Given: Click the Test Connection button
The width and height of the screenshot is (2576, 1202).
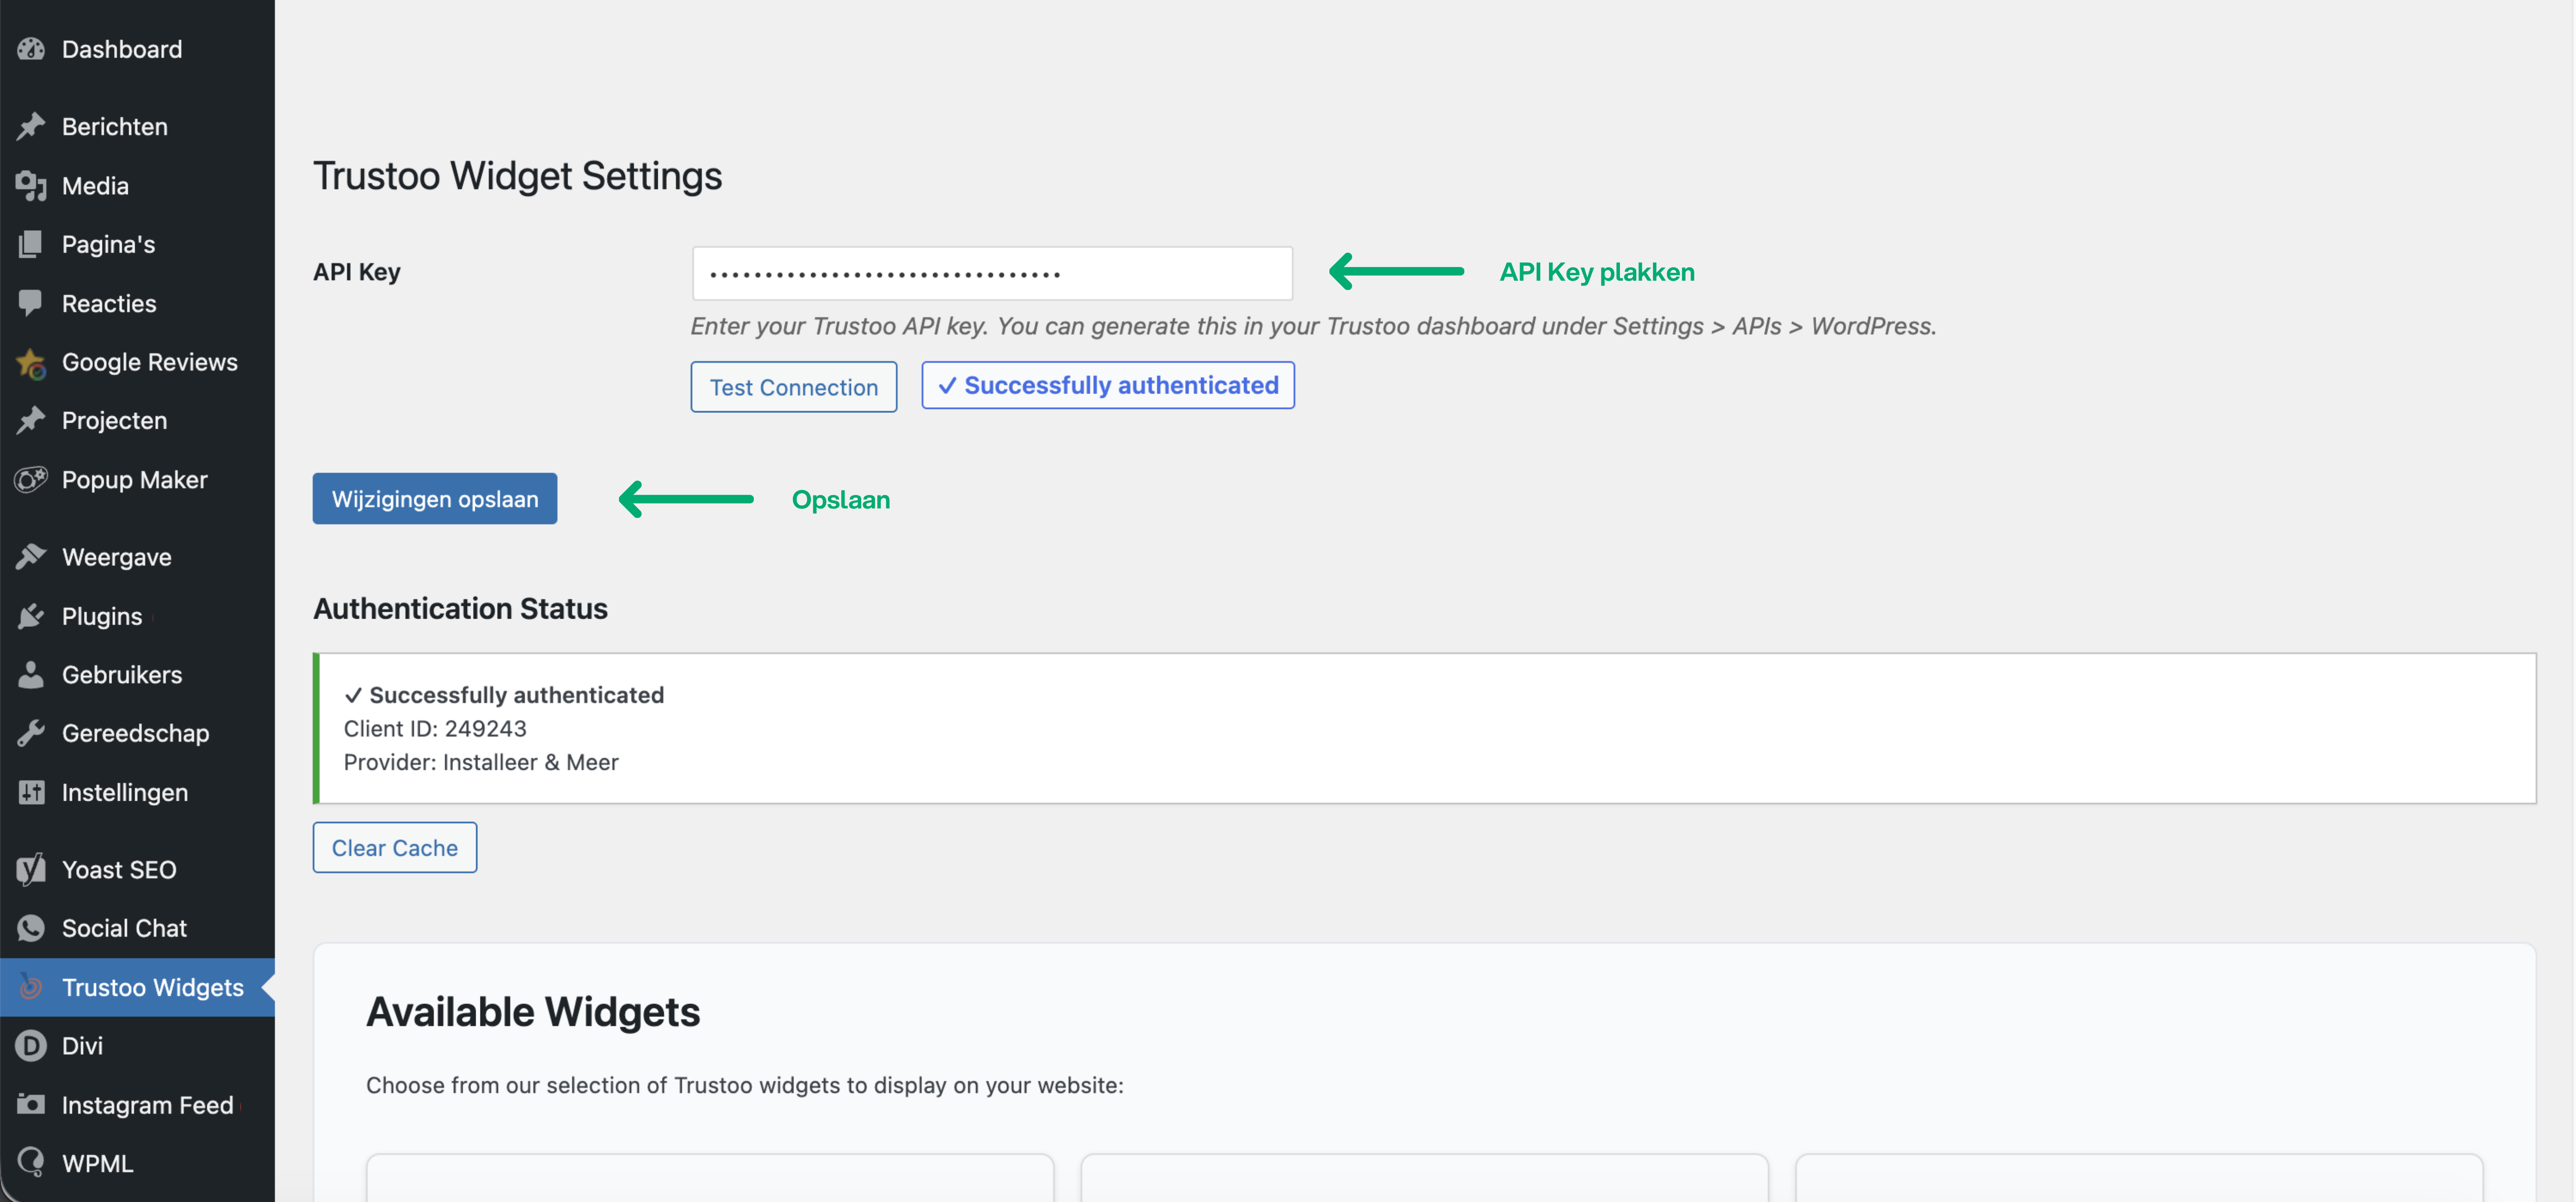Looking at the screenshot, I should point(794,386).
